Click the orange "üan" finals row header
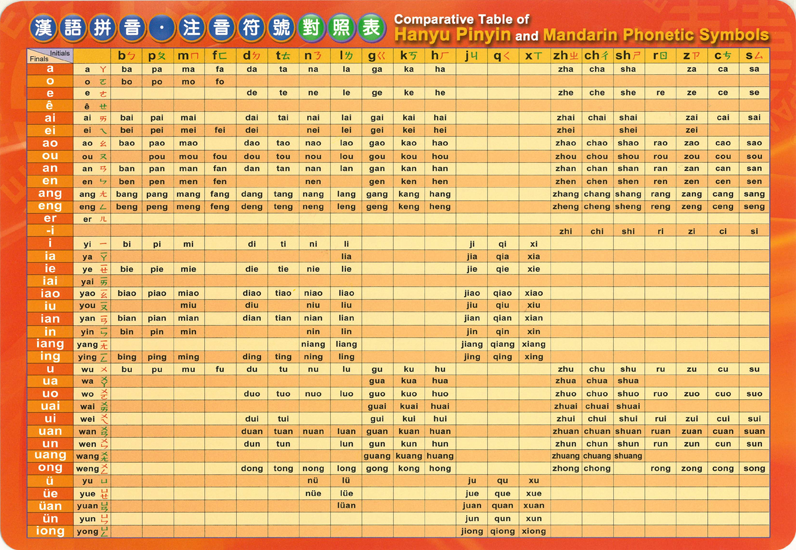This screenshot has width=796, height=550. [50, 506]
